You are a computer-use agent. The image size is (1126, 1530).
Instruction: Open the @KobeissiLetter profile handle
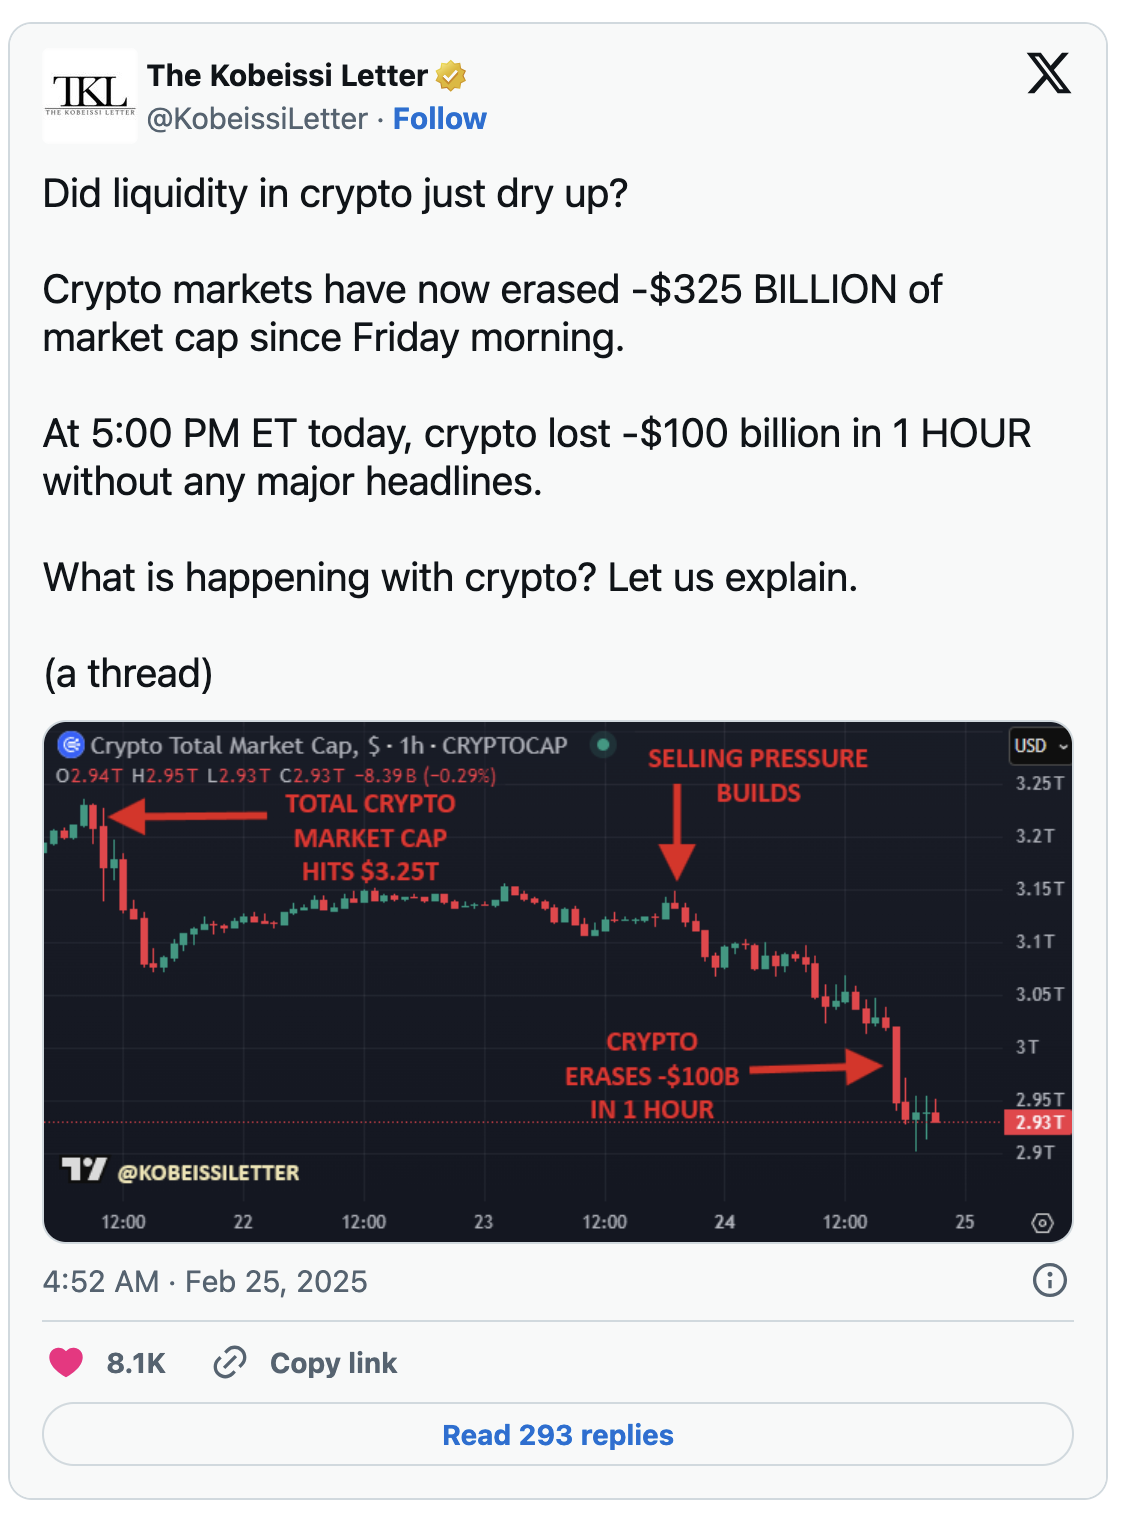tap(256, 118)
